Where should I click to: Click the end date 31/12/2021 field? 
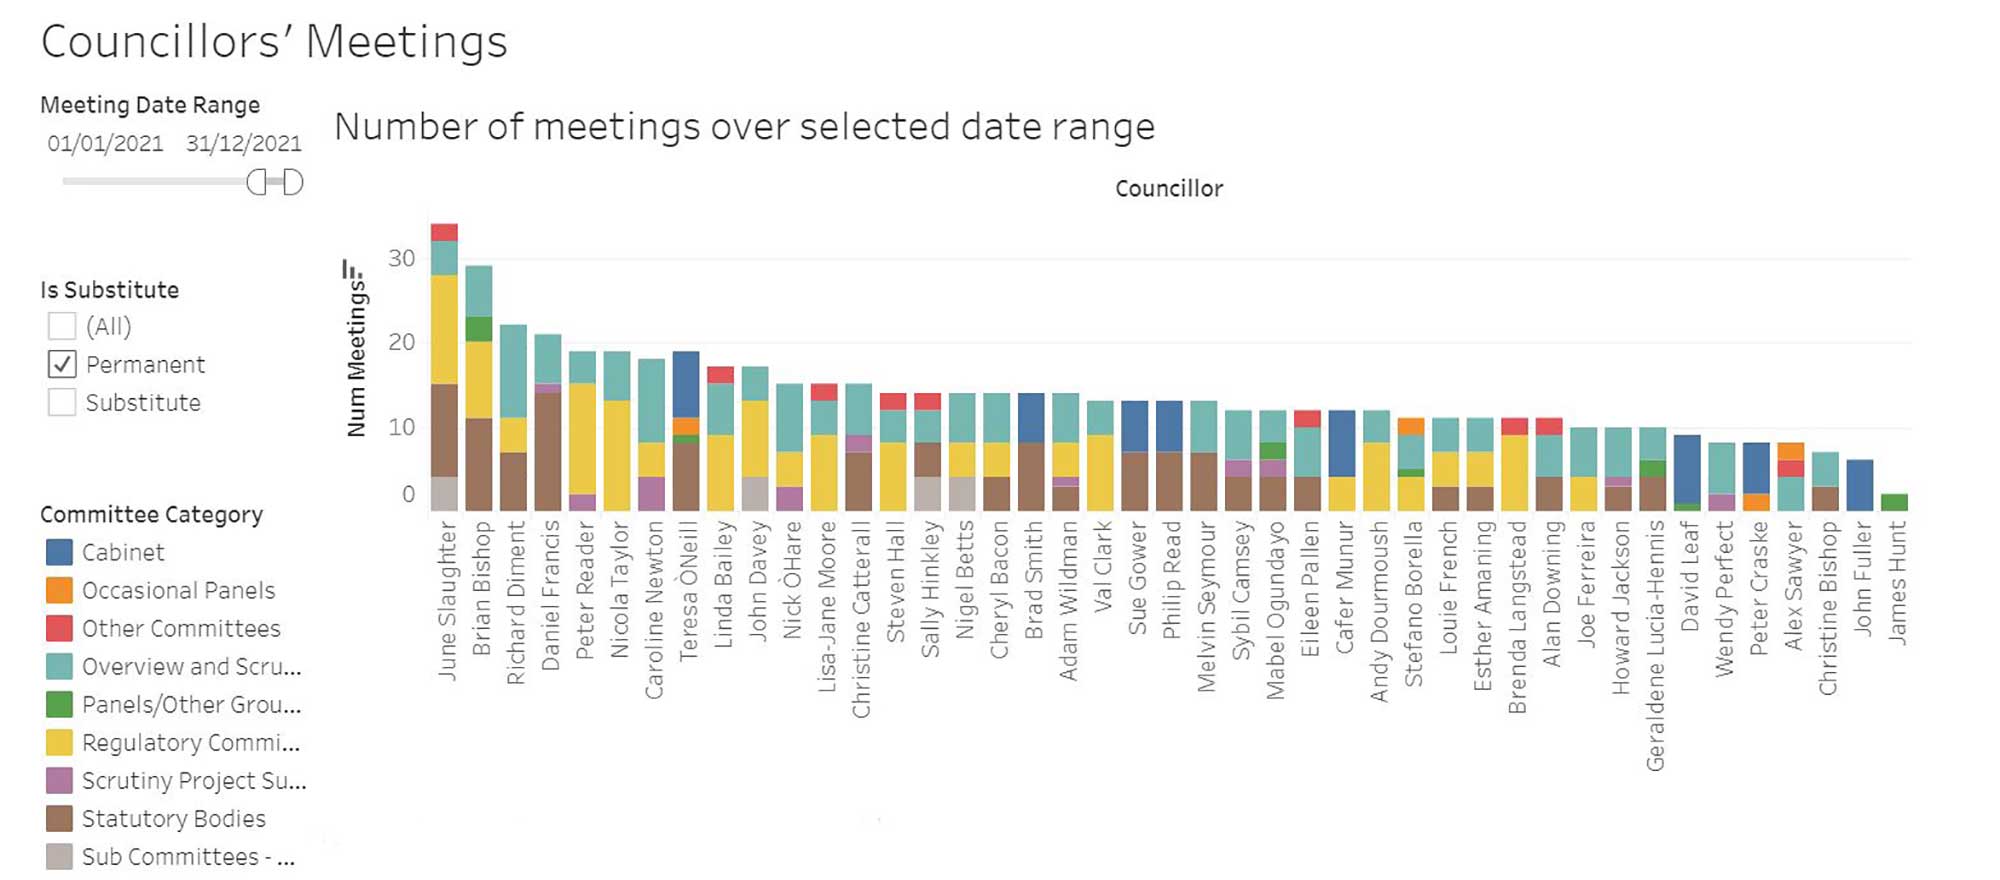(x=243, y=143)
